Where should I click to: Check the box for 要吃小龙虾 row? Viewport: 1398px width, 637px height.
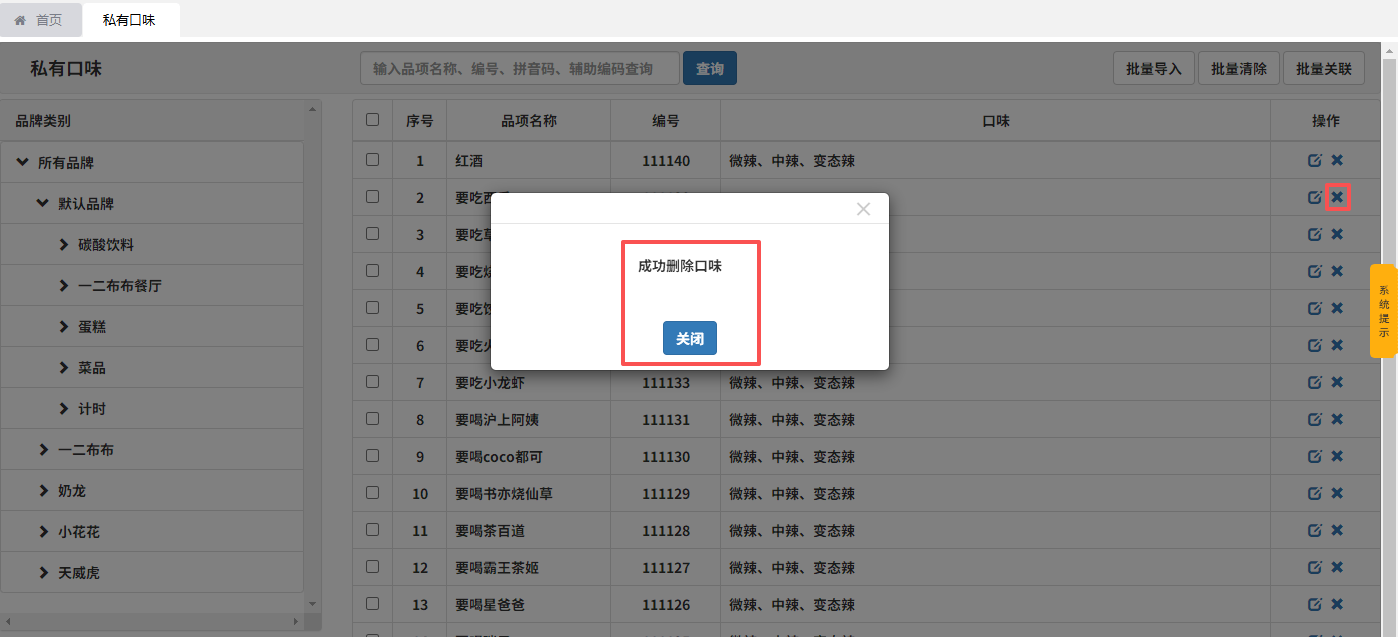pyautogui.click(x=373, y=381)
